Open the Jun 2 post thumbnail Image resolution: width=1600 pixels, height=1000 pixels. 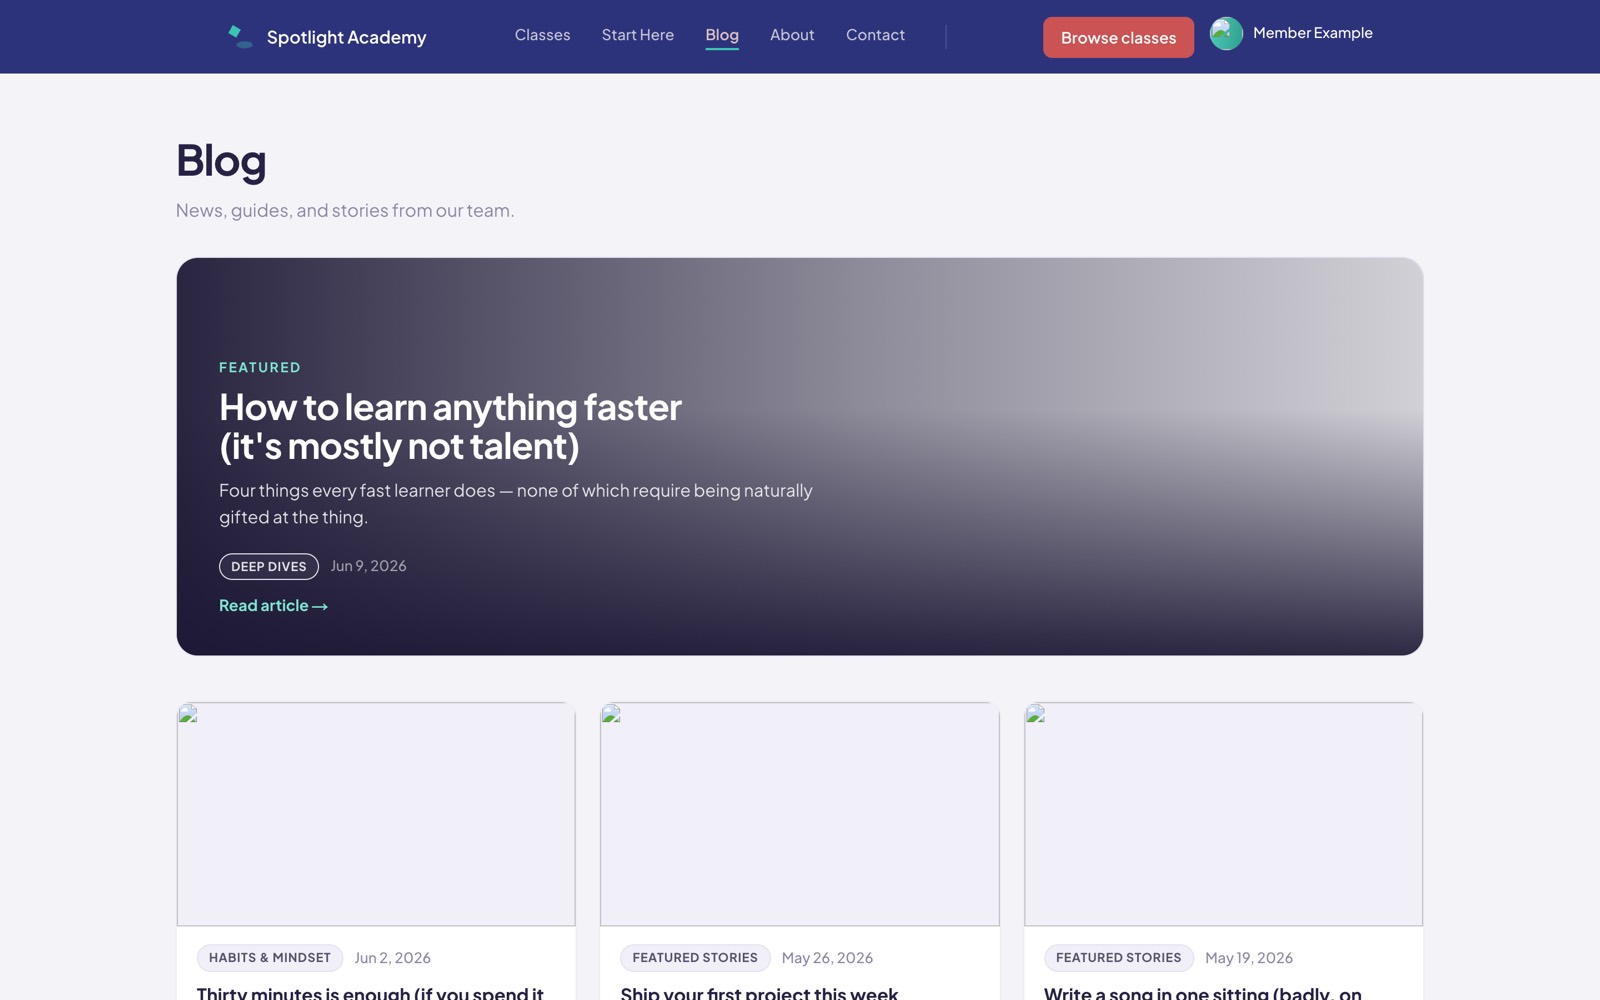click(376, 814)
